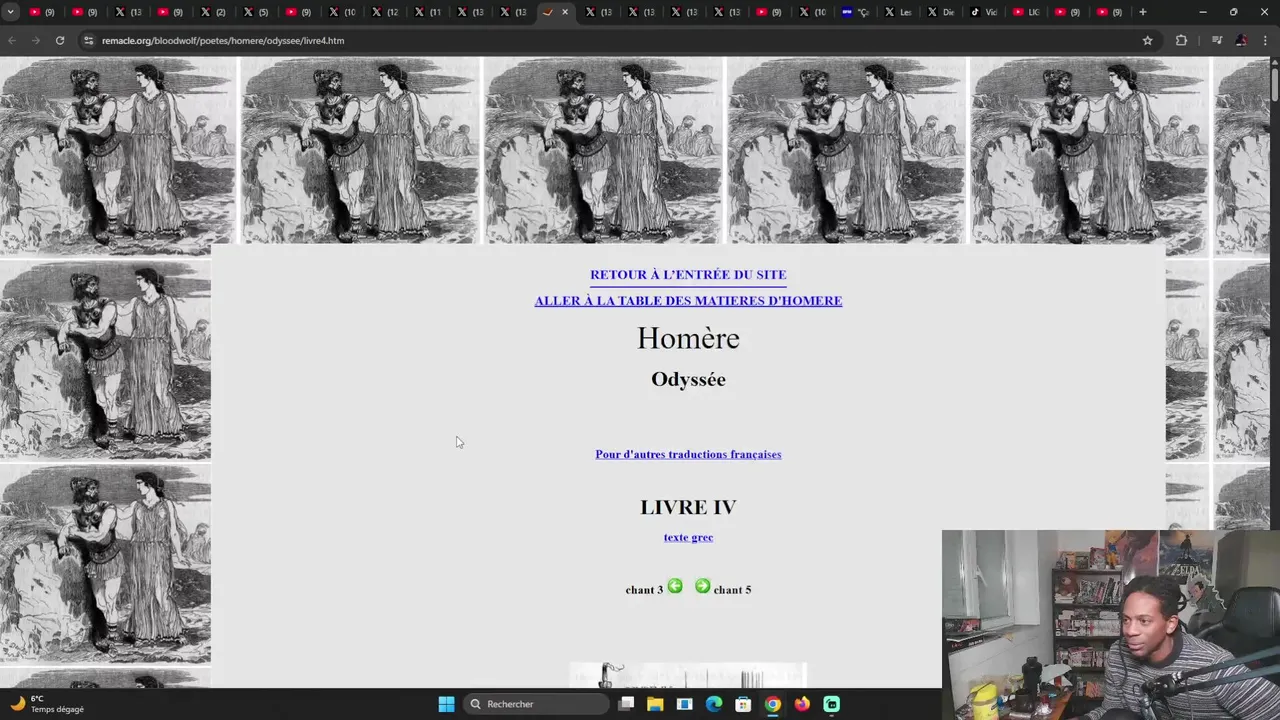Click the webcam overlay of the streamer
1280x720 pixels.
pos(1110,625)
